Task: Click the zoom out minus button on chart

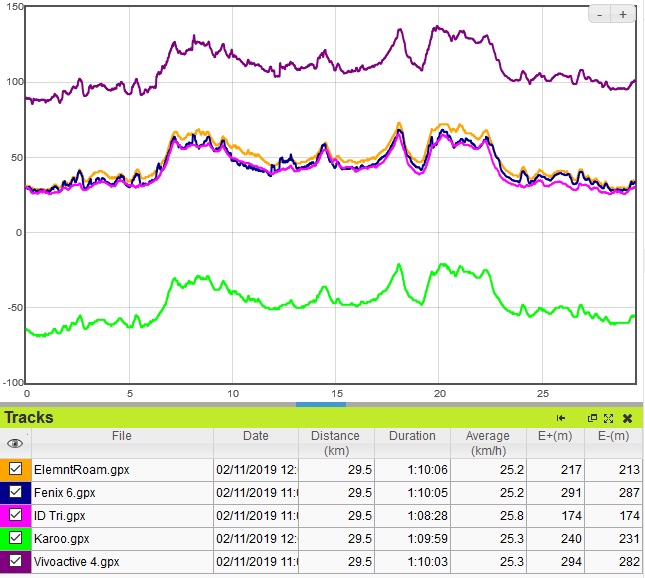Action: point(600,14)
